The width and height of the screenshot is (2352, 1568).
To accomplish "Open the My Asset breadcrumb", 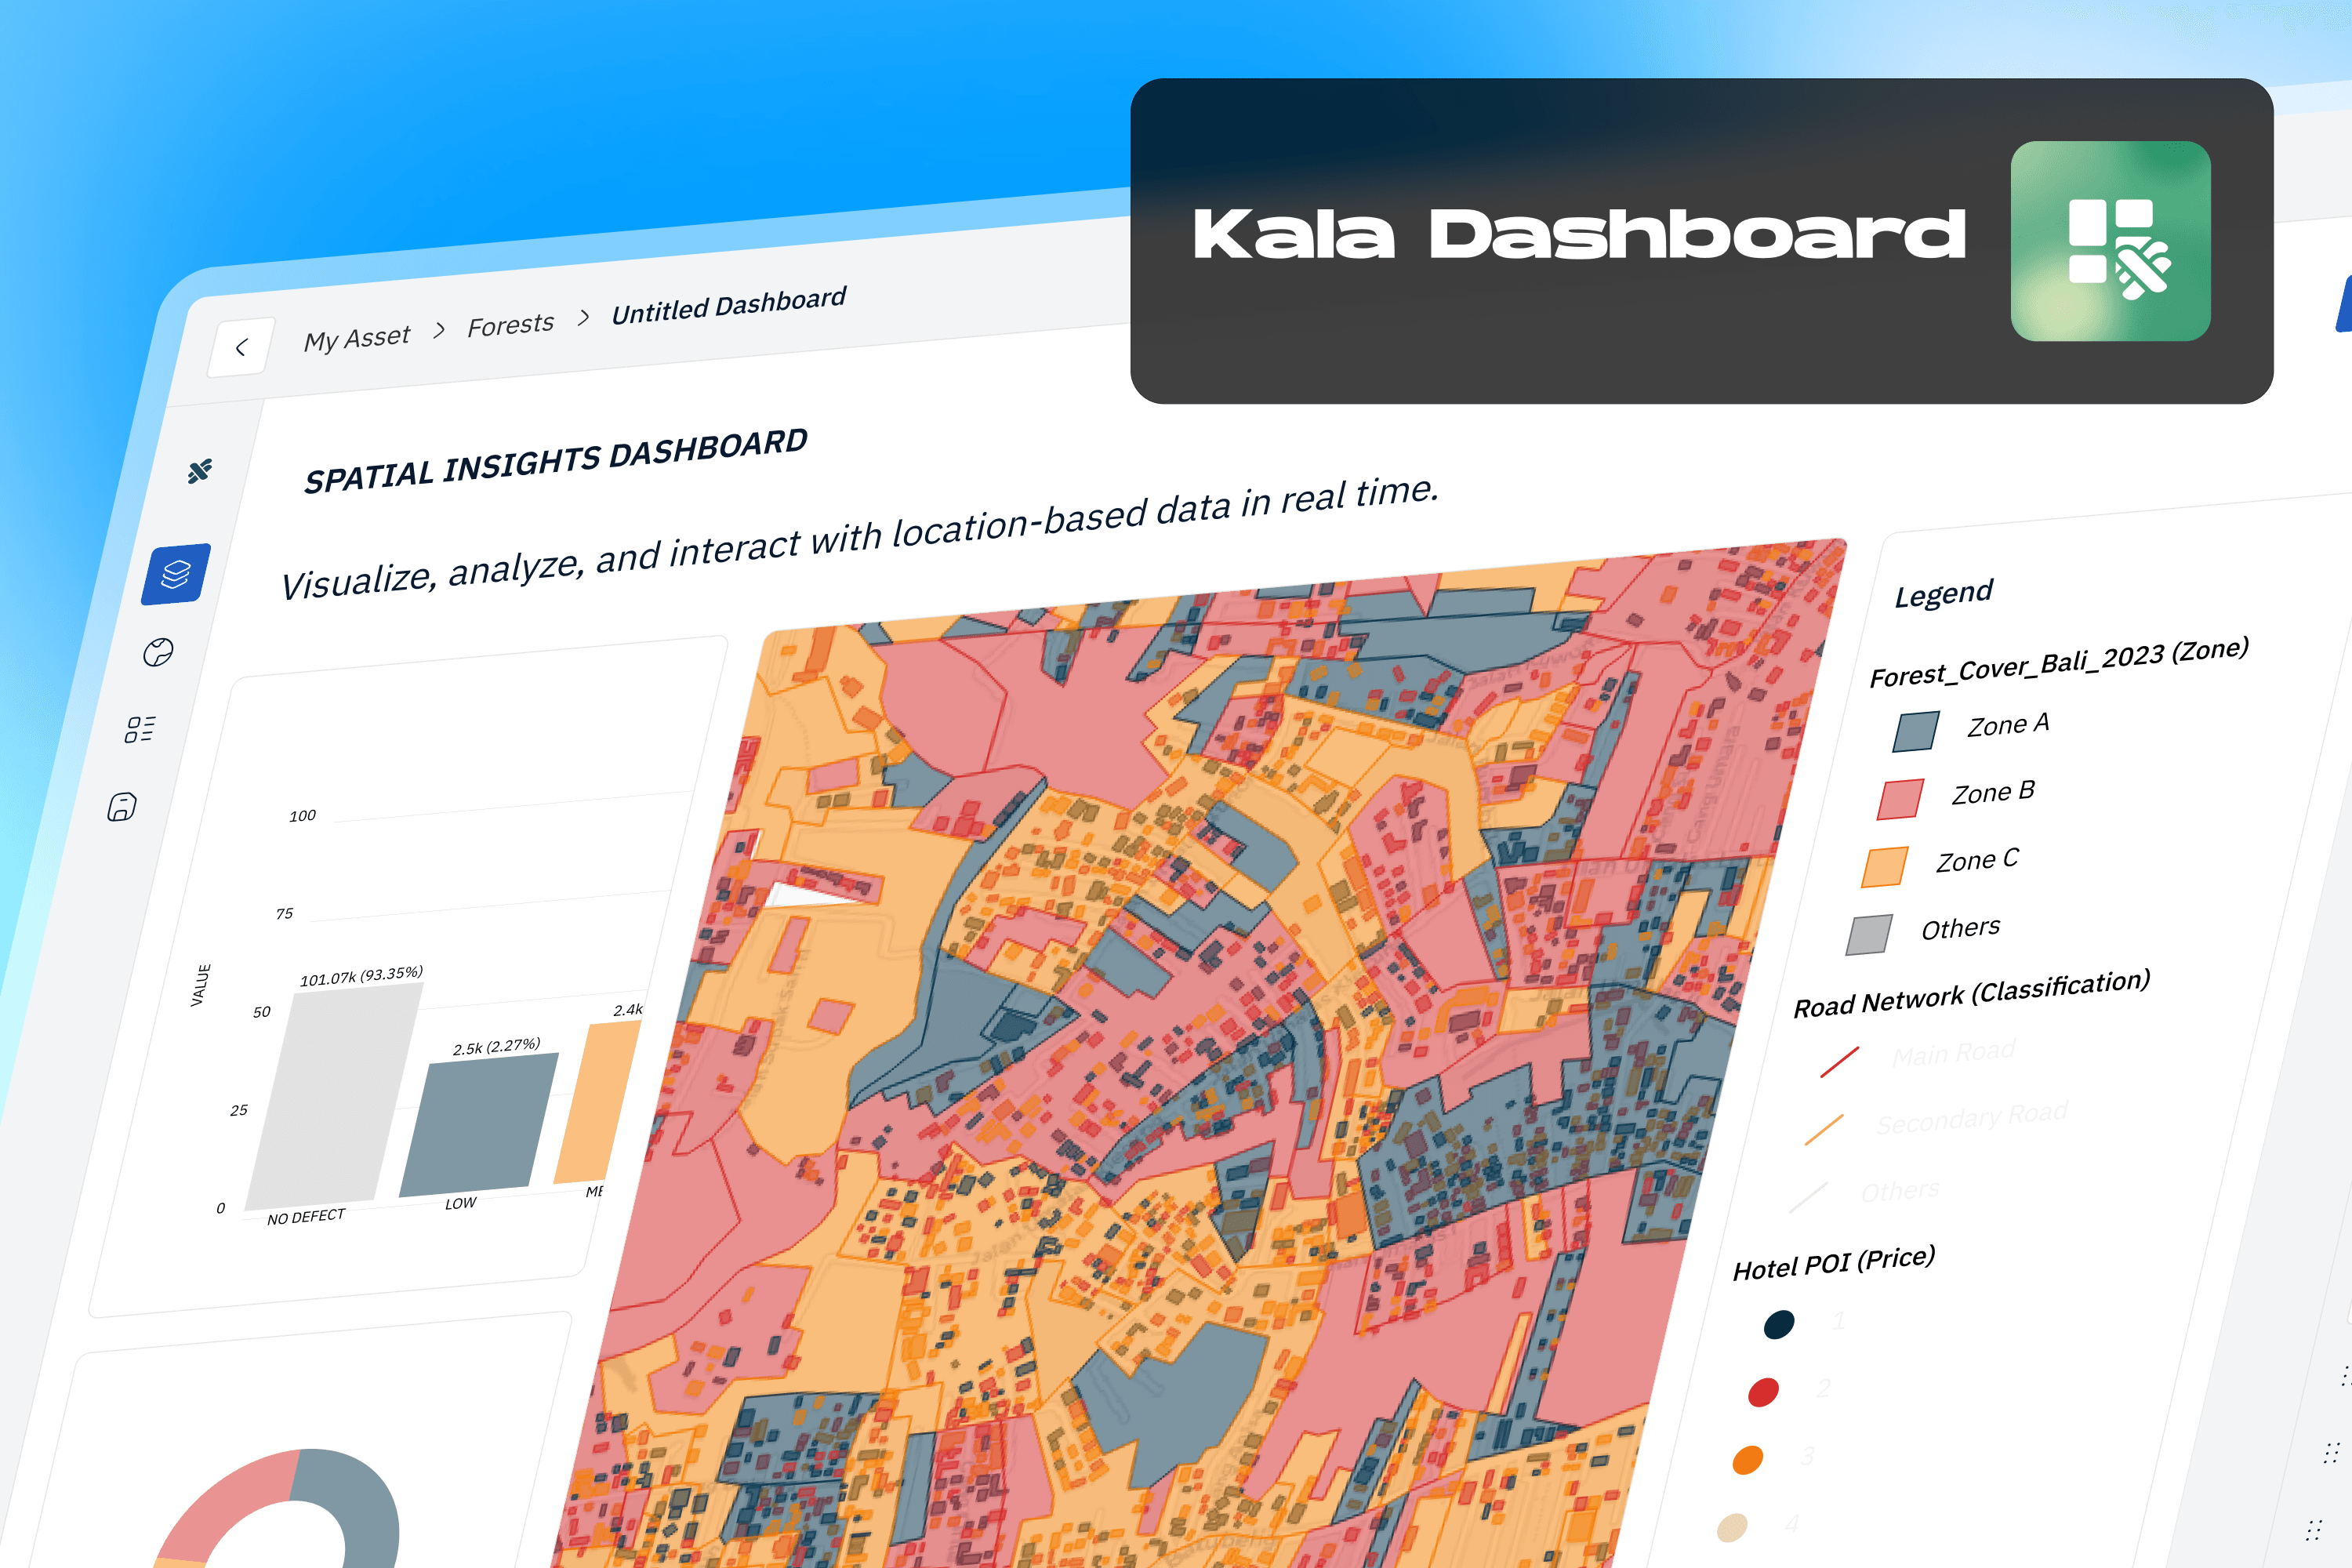I will pyautogui.click(x=357, y=338).
